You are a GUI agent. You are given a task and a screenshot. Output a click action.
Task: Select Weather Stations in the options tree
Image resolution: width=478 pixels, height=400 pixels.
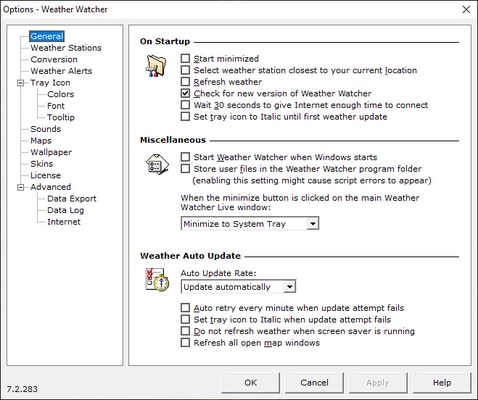66,48
